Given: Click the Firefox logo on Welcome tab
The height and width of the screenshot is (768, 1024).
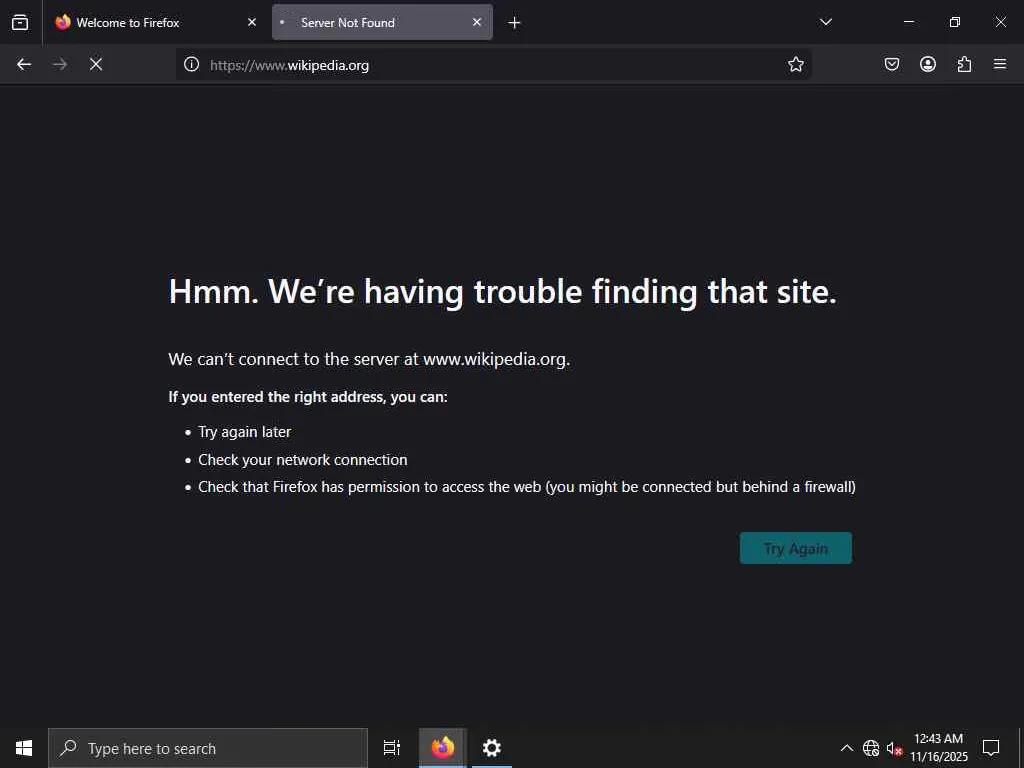Looking at the screenshot, I should (x=63, y=22).
